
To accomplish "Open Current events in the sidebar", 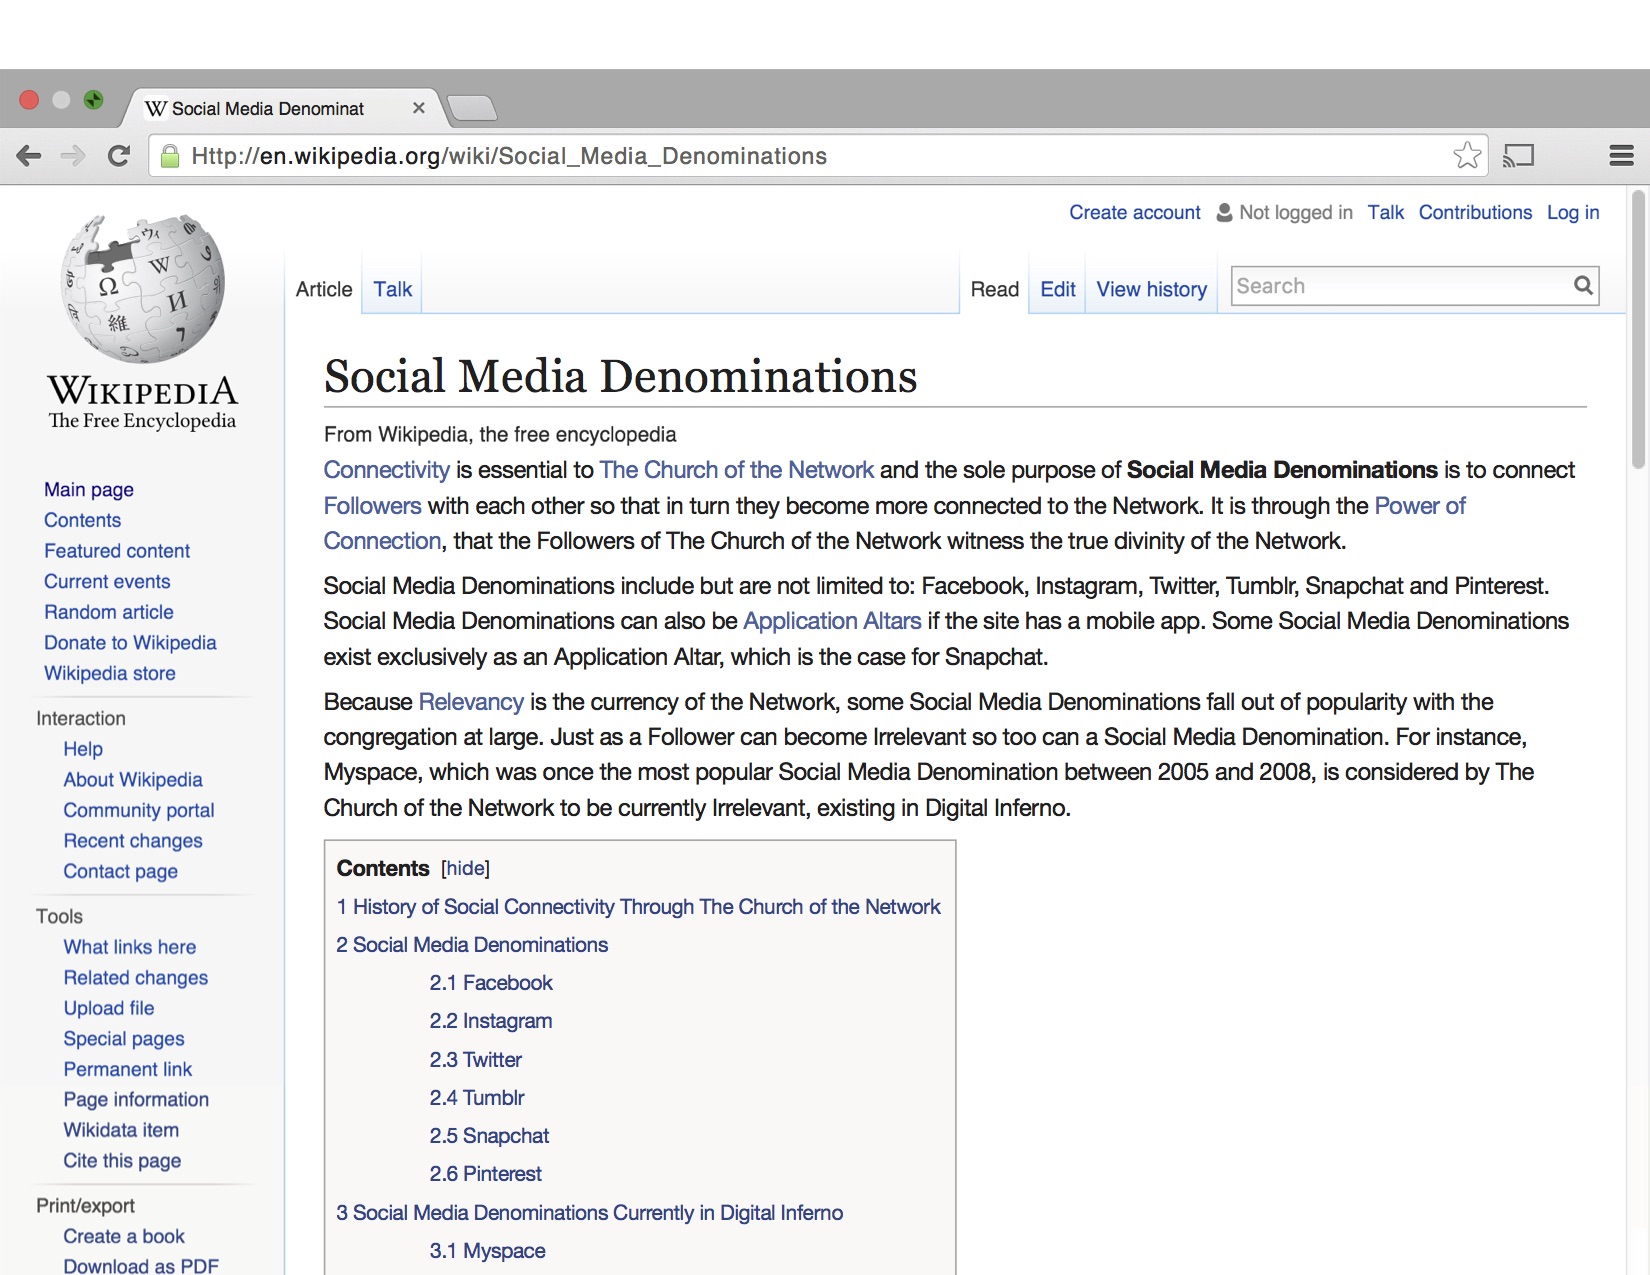I will pyautogui.click(x=107, y=582).
